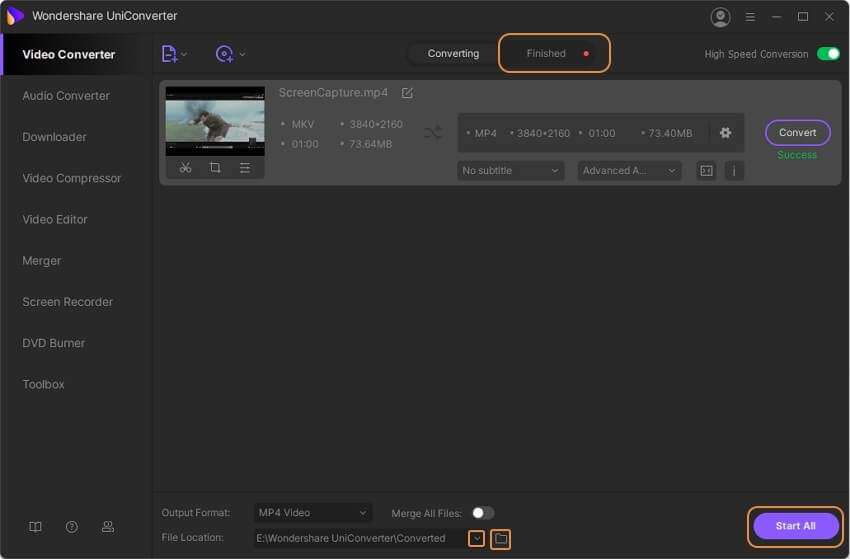The width and height of the screenshot is (850, 559).
Task: Open DVD Burner from sidebar
Action: tap(54, 343)
